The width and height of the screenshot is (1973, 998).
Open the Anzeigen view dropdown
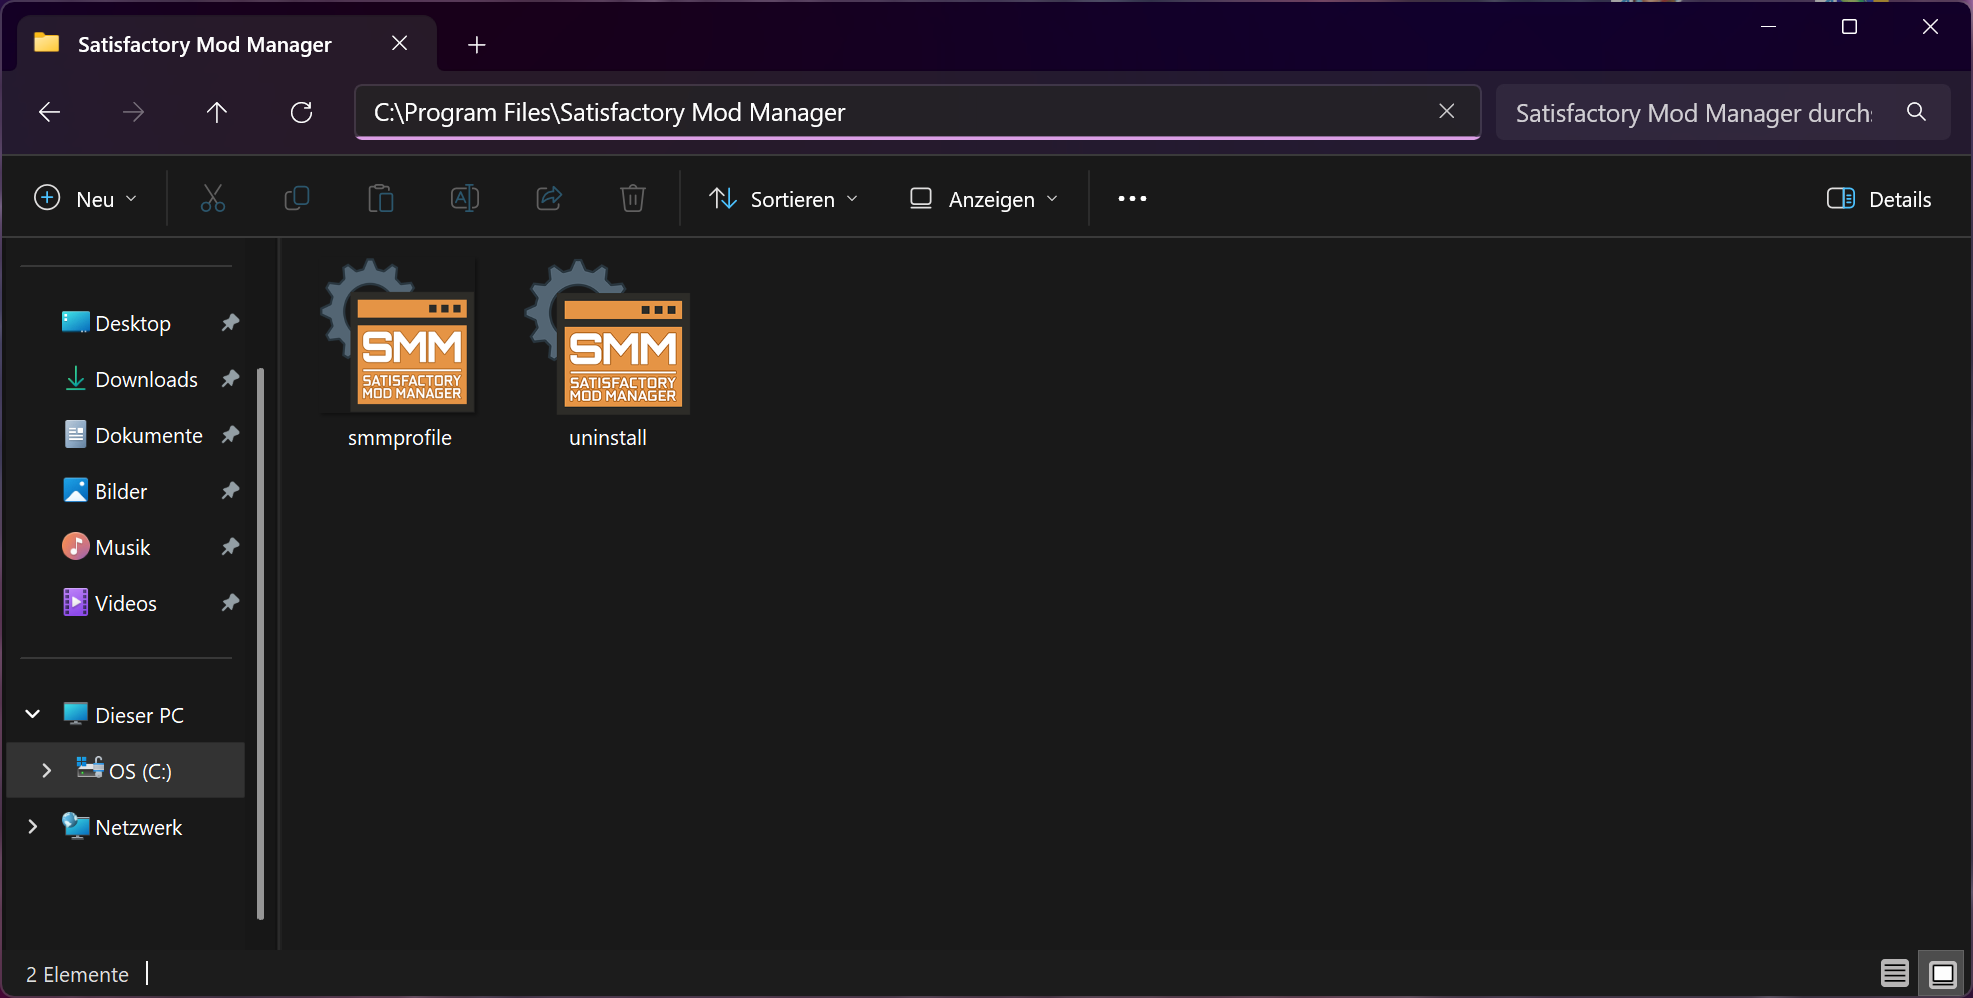point(984,199)
